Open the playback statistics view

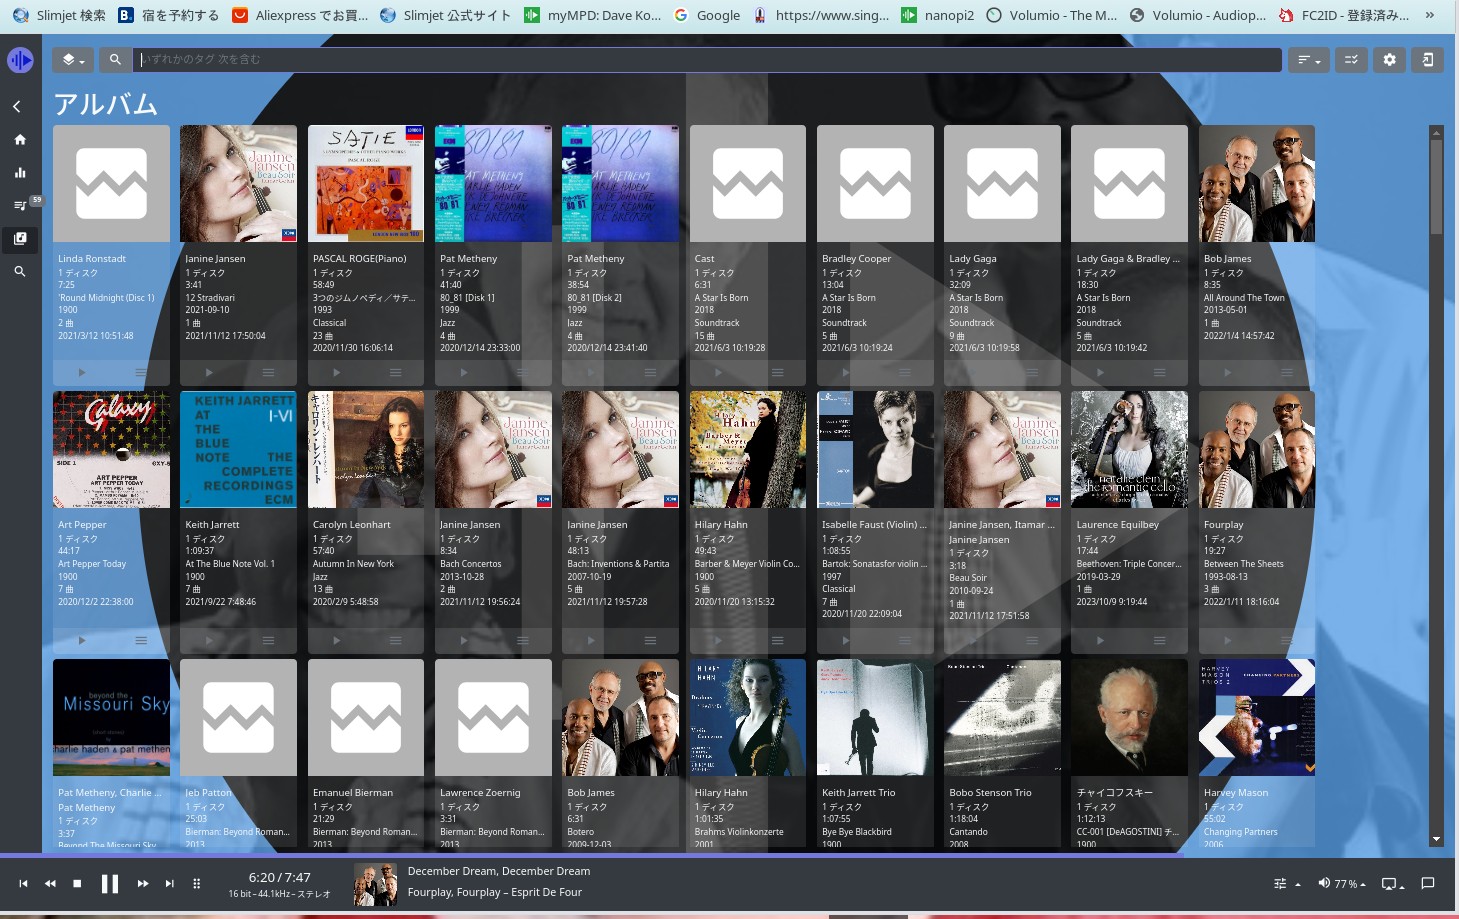[x=20, y=172]
